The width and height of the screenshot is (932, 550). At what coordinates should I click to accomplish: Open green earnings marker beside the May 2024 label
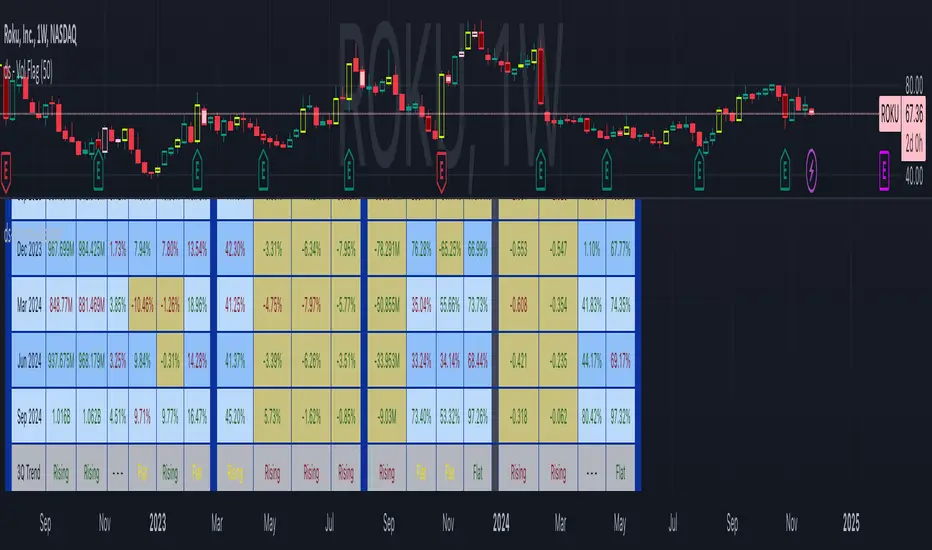point(606,171)
